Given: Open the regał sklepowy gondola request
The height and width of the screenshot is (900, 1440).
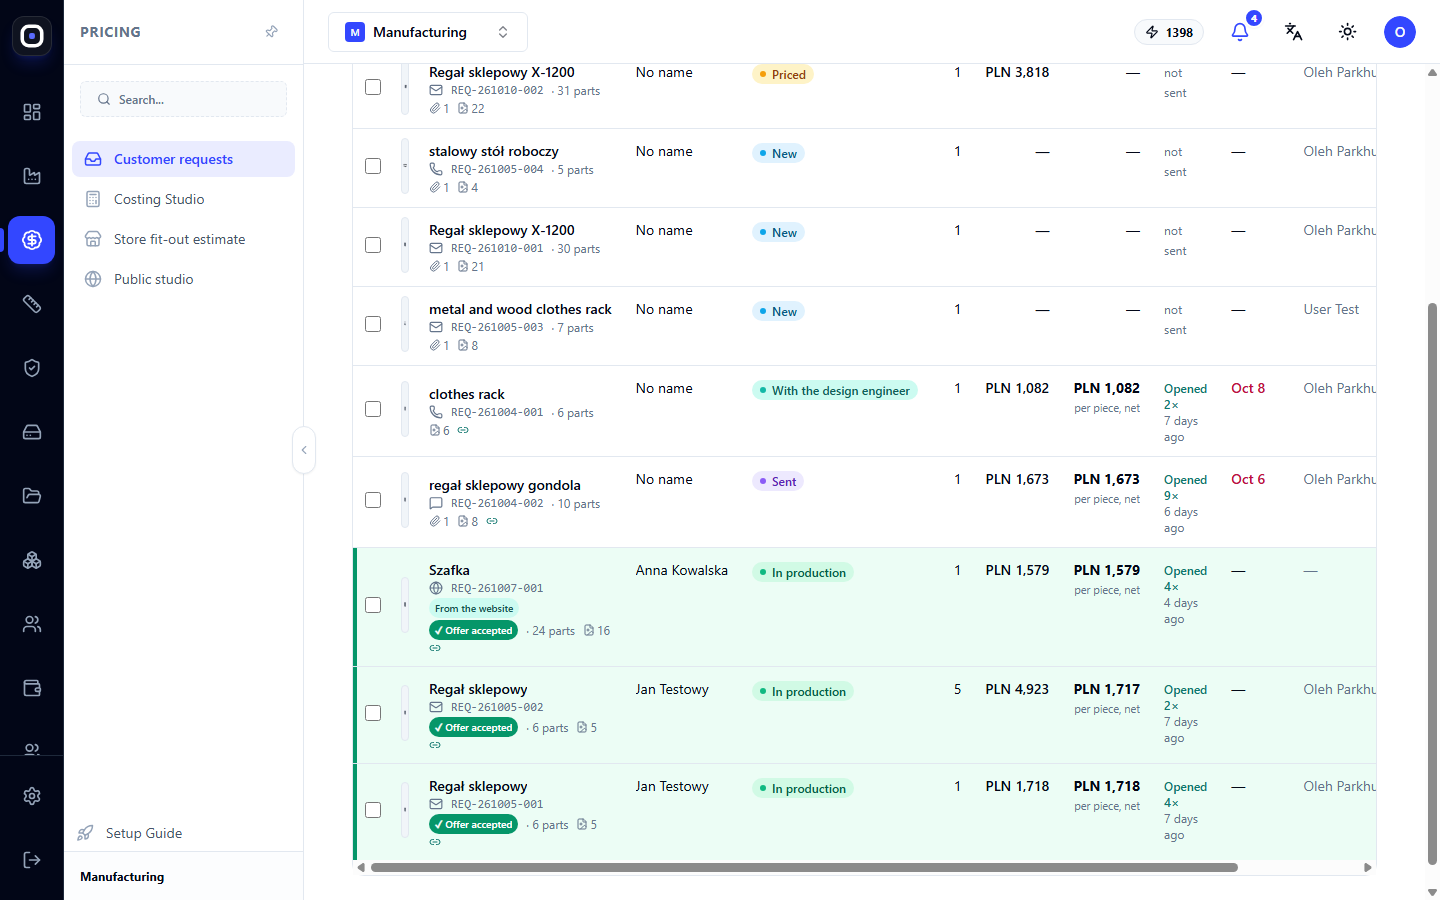Looking at the screenshot, I should (505, 485).
